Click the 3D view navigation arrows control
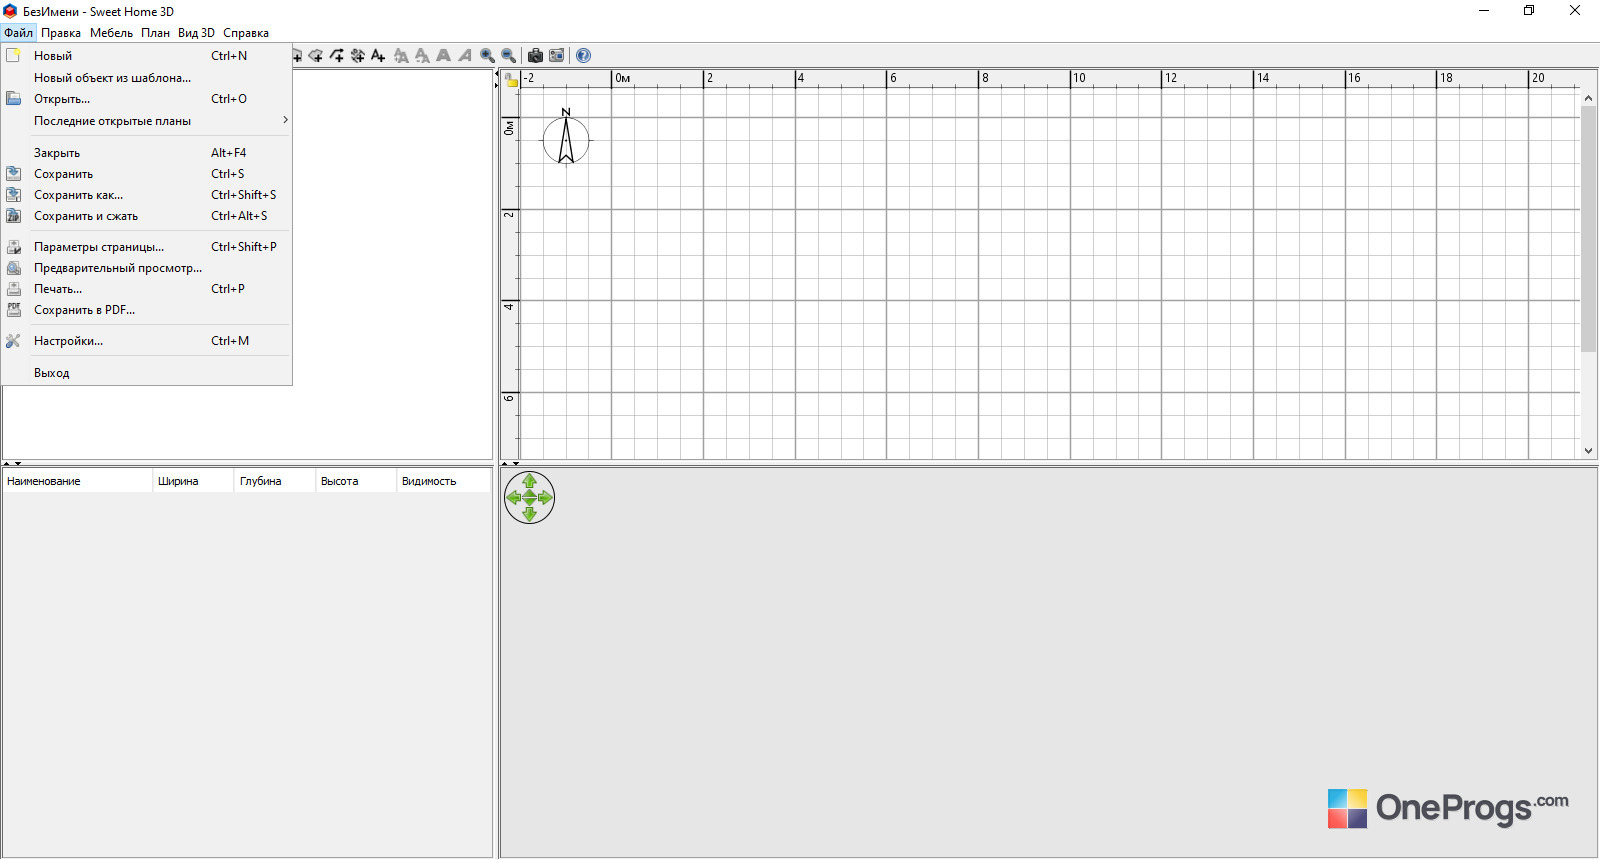 click(529, 498)
